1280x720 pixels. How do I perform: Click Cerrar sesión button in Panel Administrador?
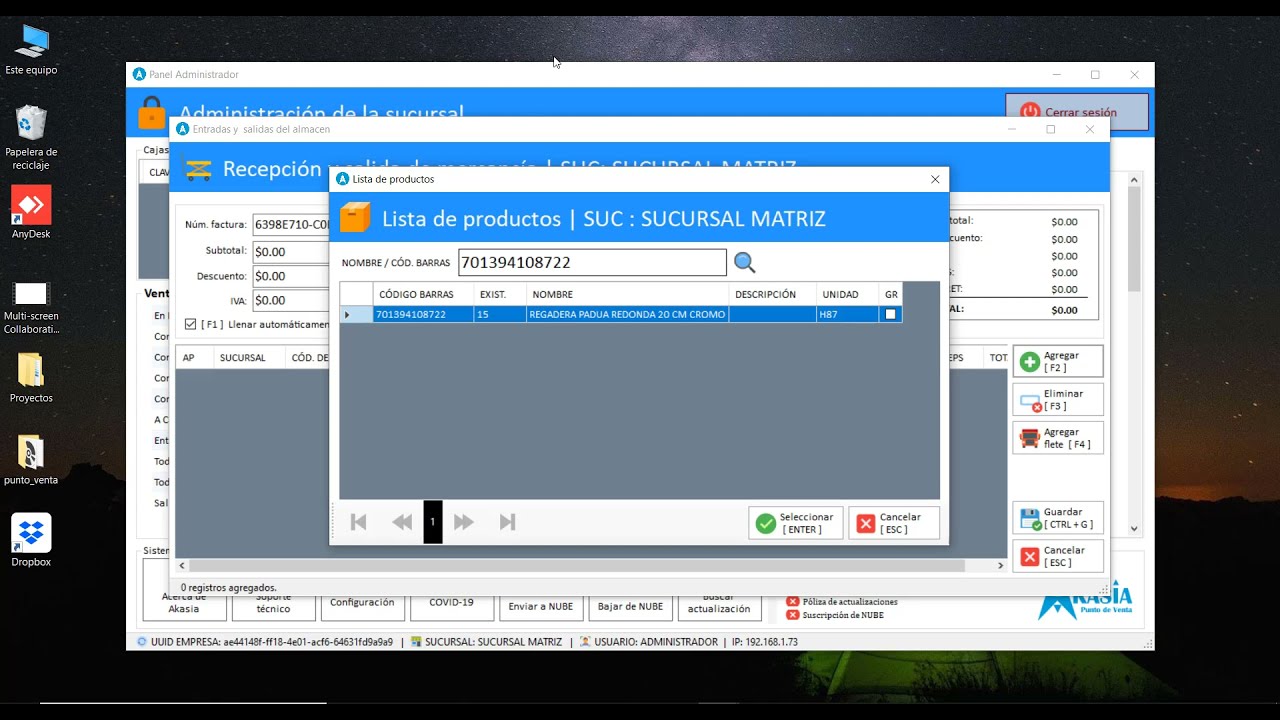(1076, 112)
